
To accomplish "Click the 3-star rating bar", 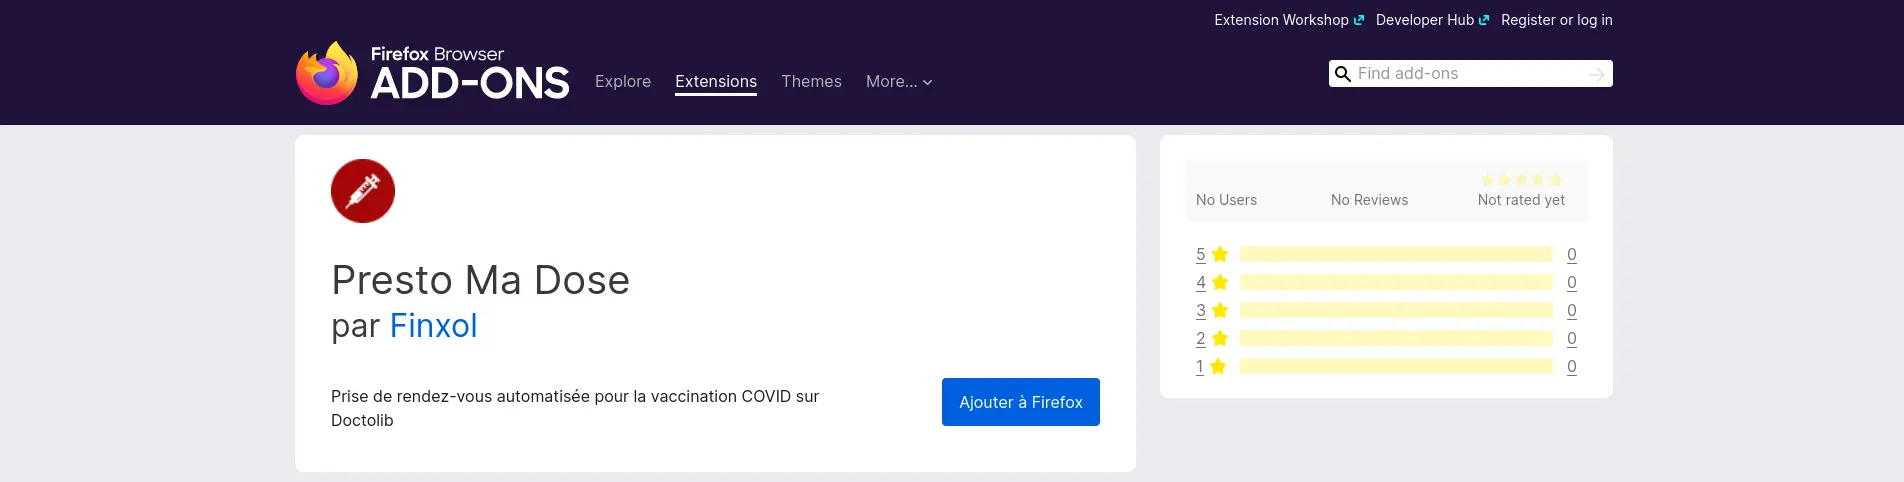I will pyautogui.click(x=1396, y=310).
